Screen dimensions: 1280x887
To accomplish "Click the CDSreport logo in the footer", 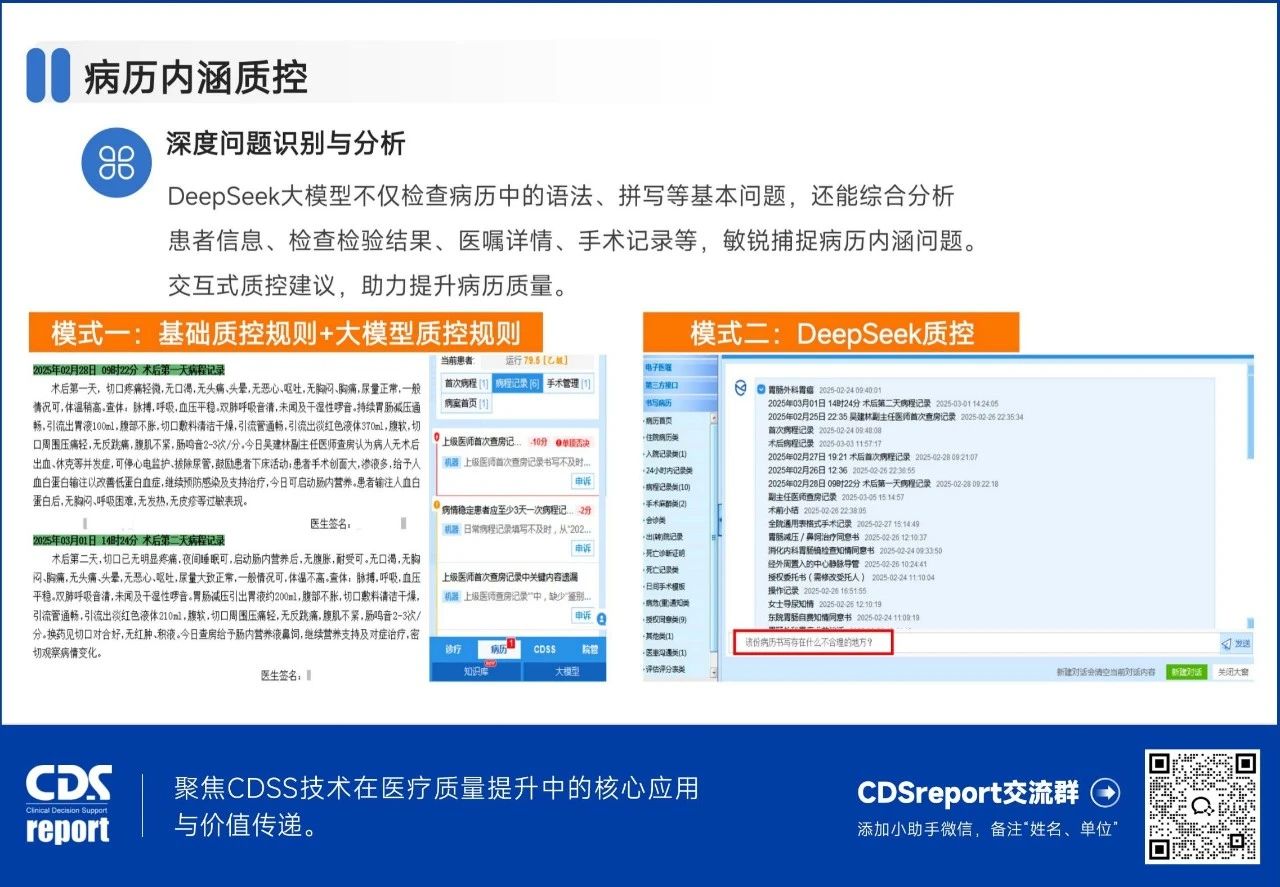I will [66, 800].
